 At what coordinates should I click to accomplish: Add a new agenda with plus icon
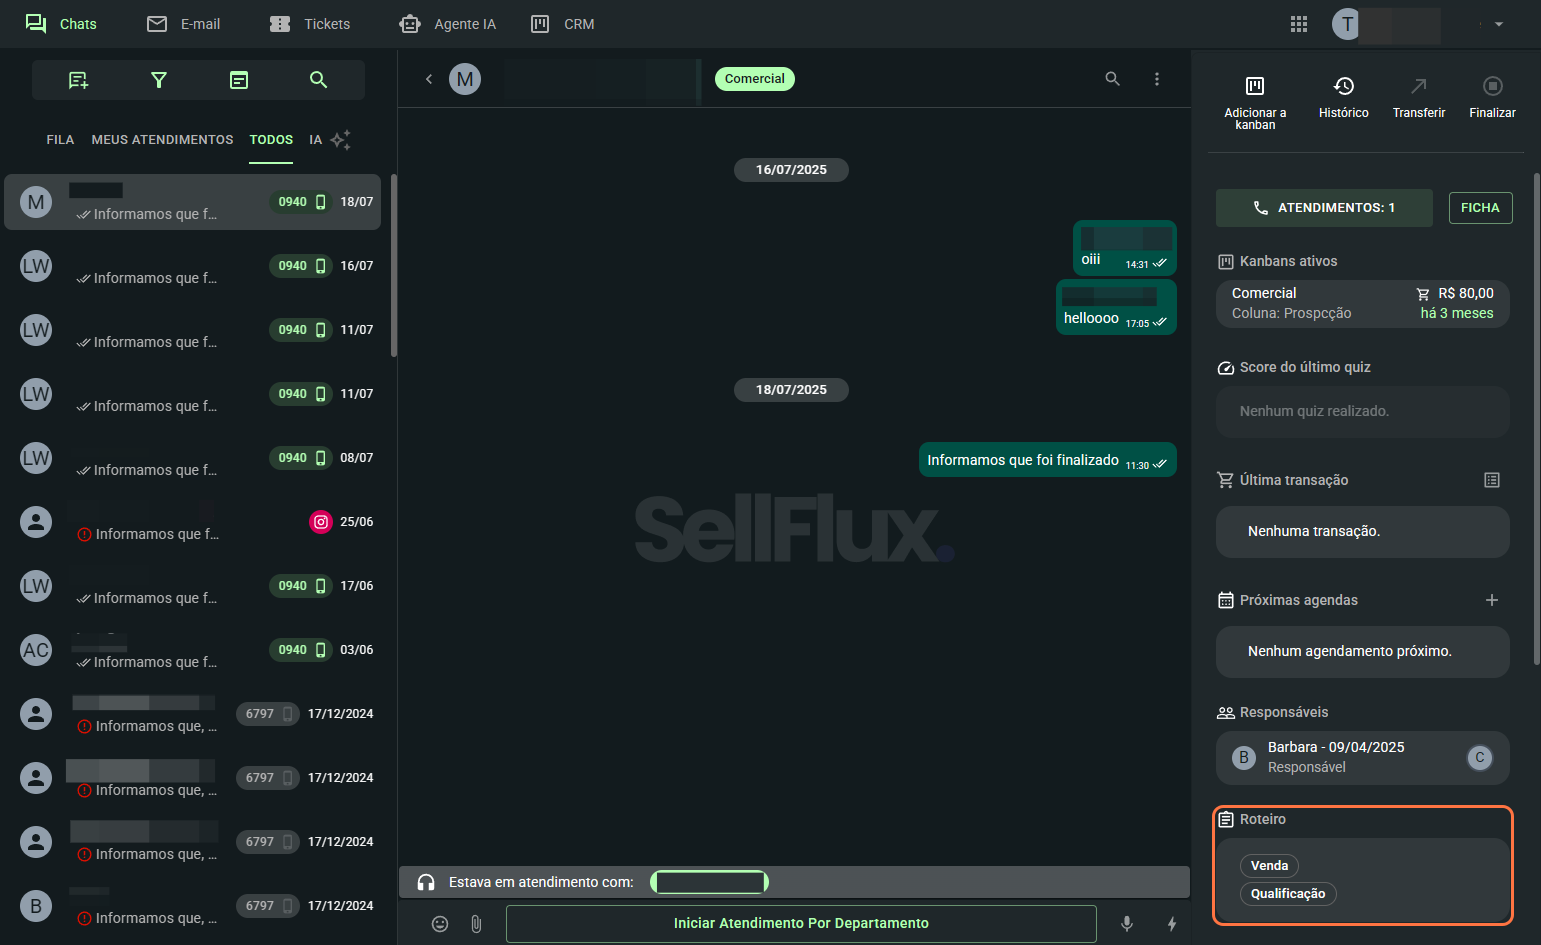1492,600
